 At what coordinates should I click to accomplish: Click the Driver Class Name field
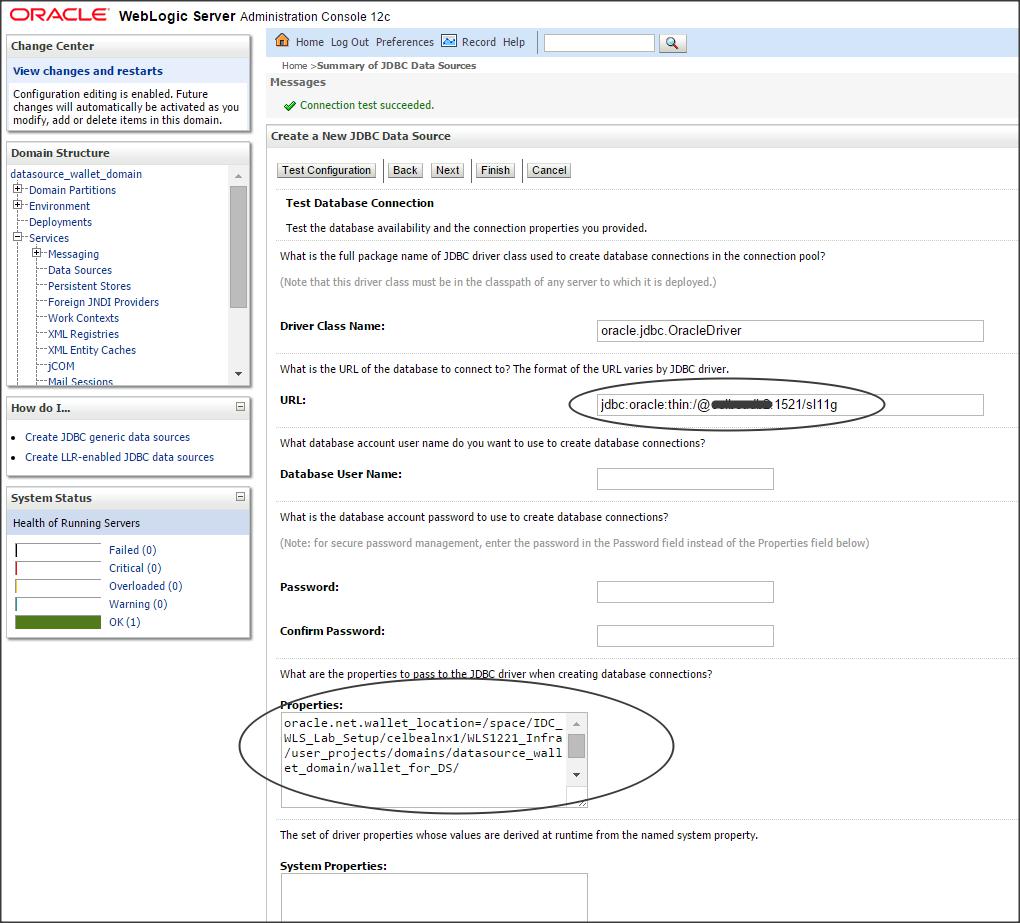point(790,330)
